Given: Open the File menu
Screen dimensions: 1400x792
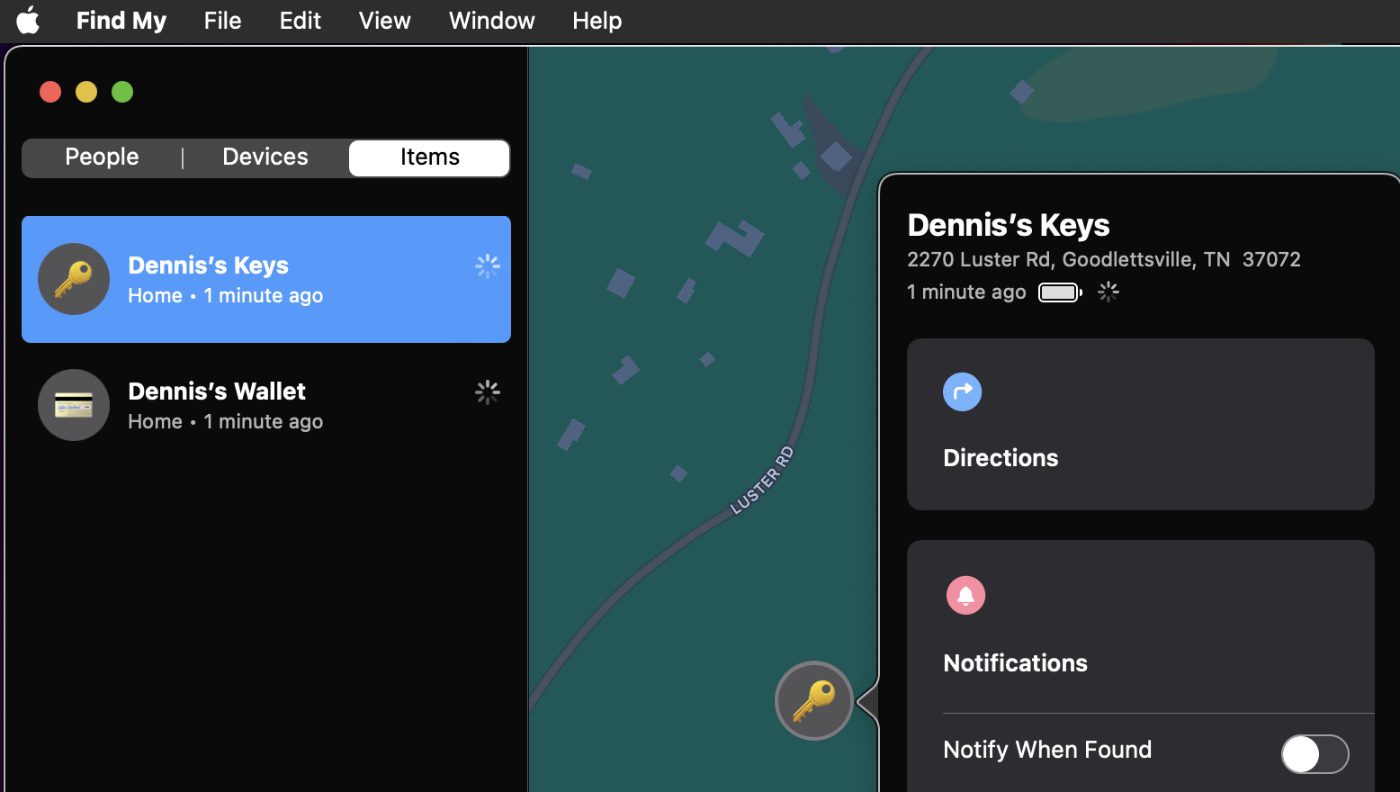Looking at the screenshot, I should 222,20.
